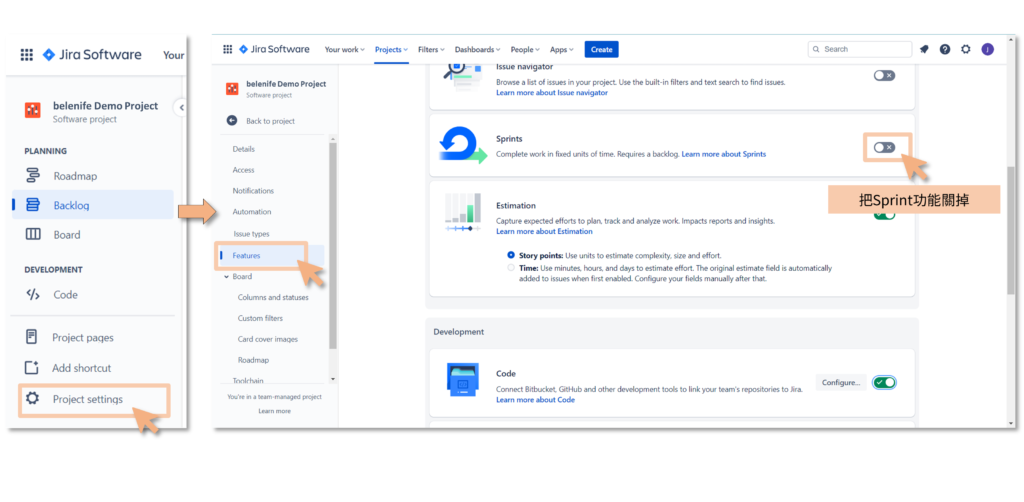The width and height of the screenshot is (1024, 502).
Task: Select Story points estimation option
Action: [511, 255]
